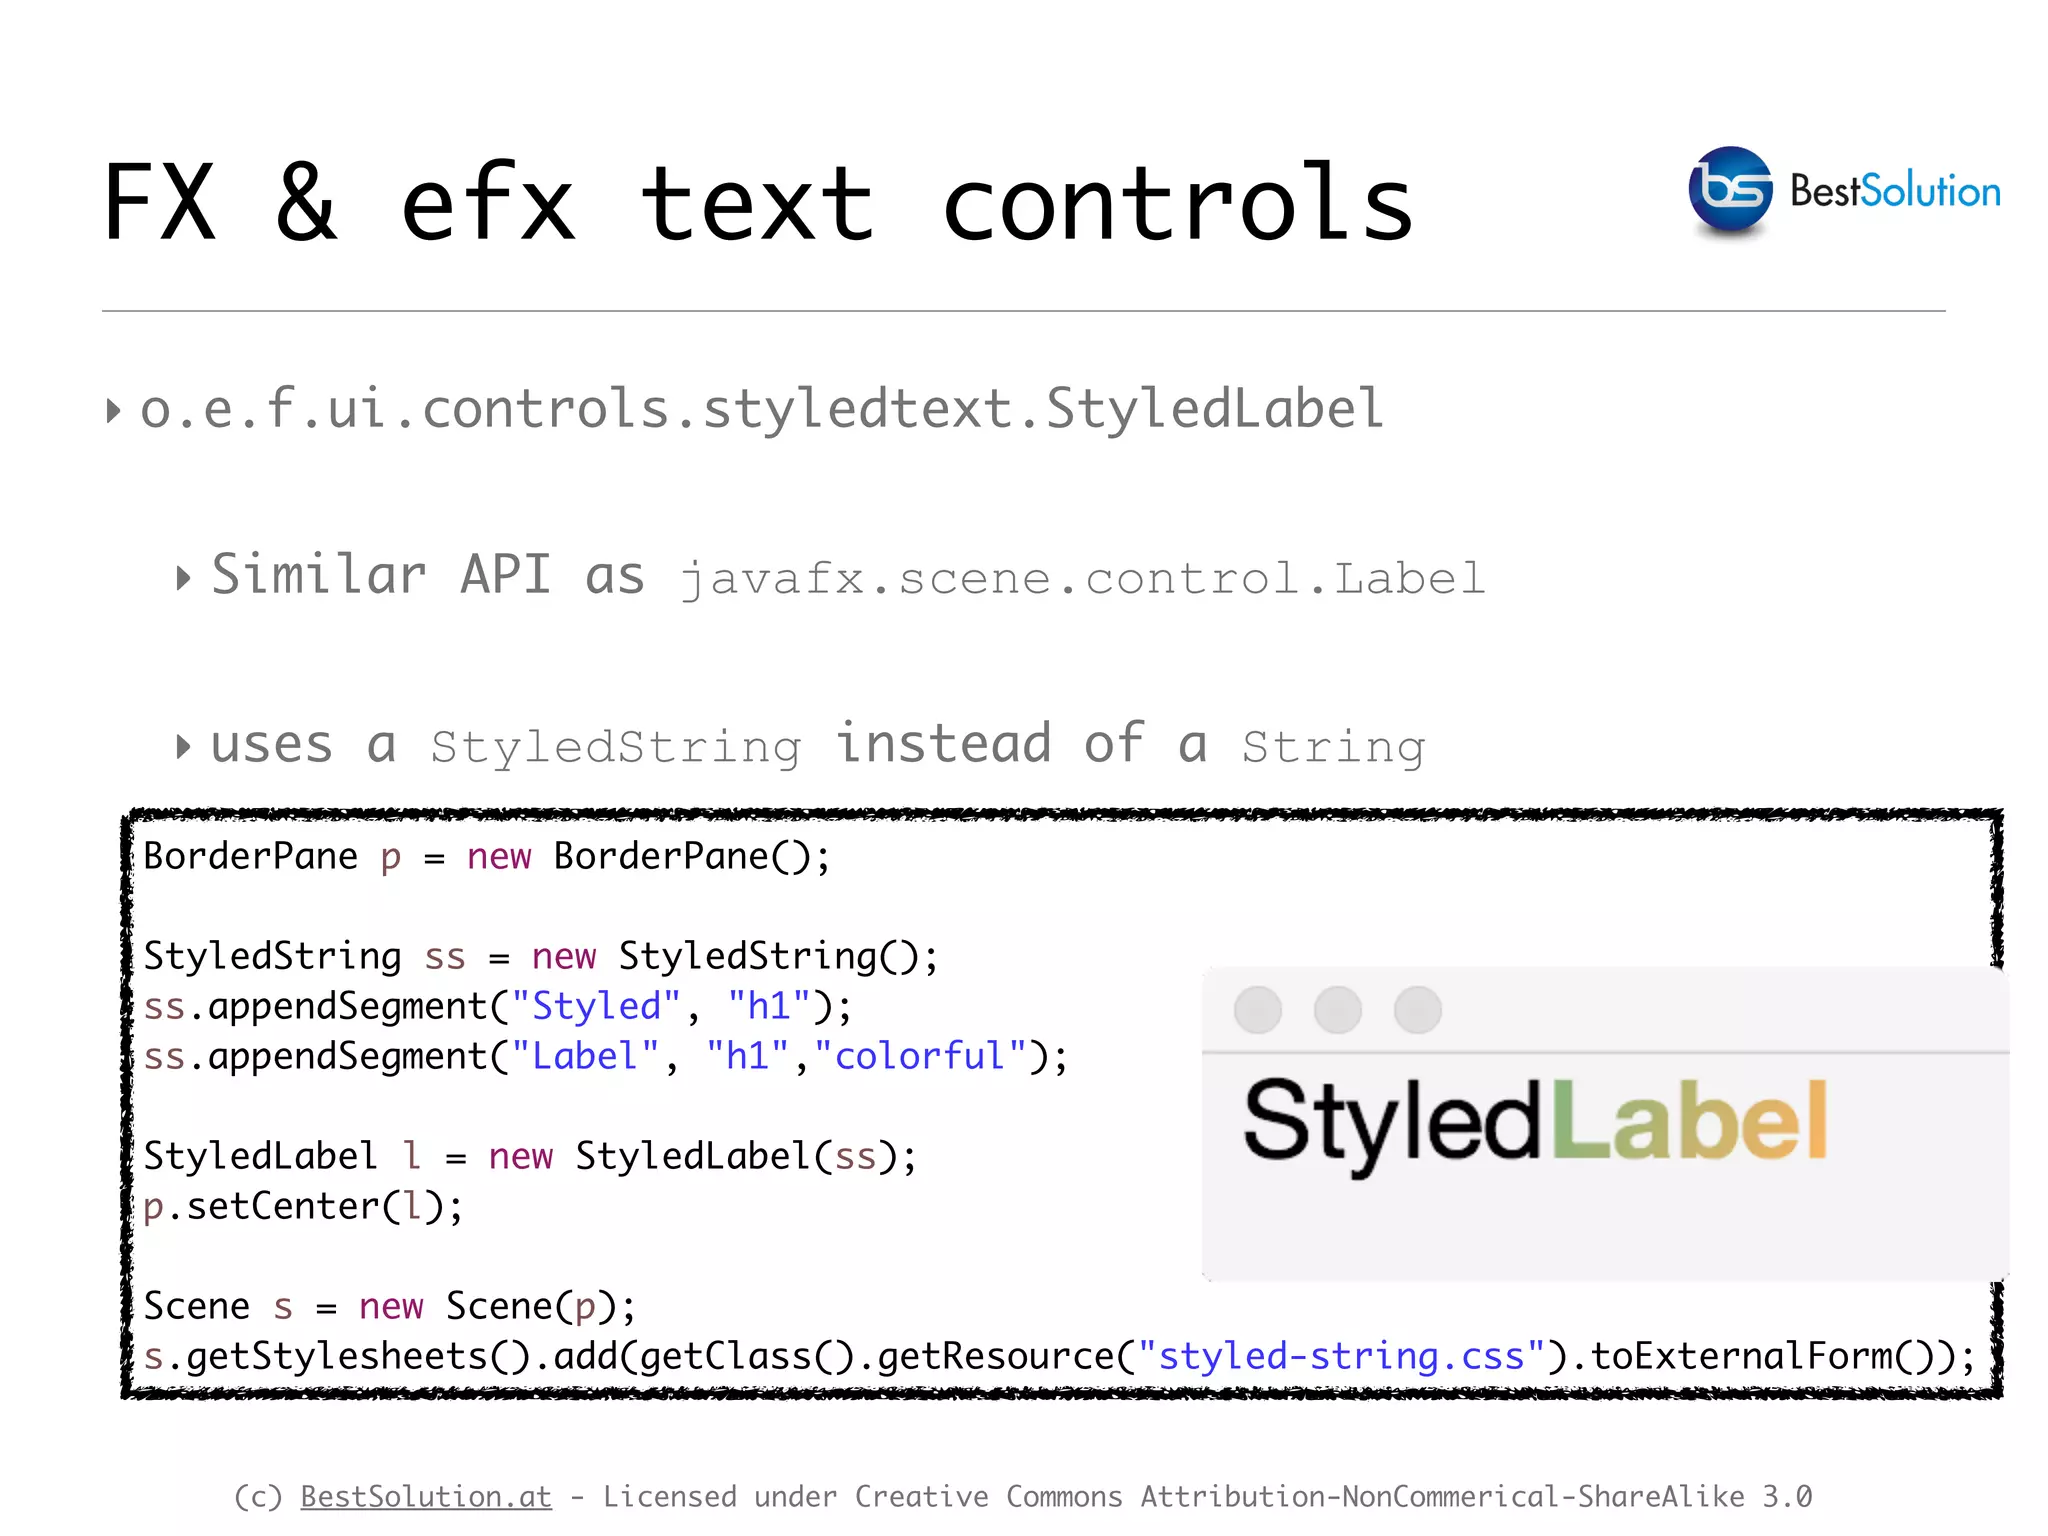Click the black 'Styled' text in demo window
This screenshot has height=1536, width=2048.
tap(1393, 1128)
